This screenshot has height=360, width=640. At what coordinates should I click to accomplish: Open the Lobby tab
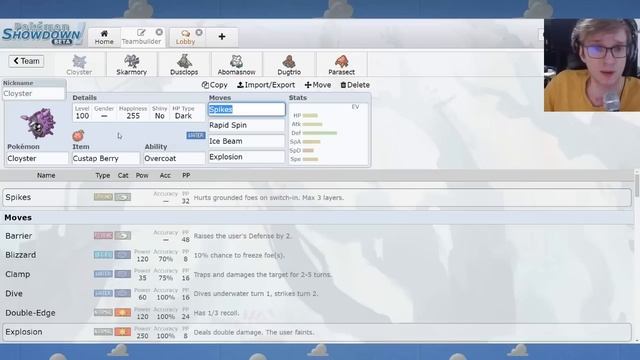click(x=185, y=37)
